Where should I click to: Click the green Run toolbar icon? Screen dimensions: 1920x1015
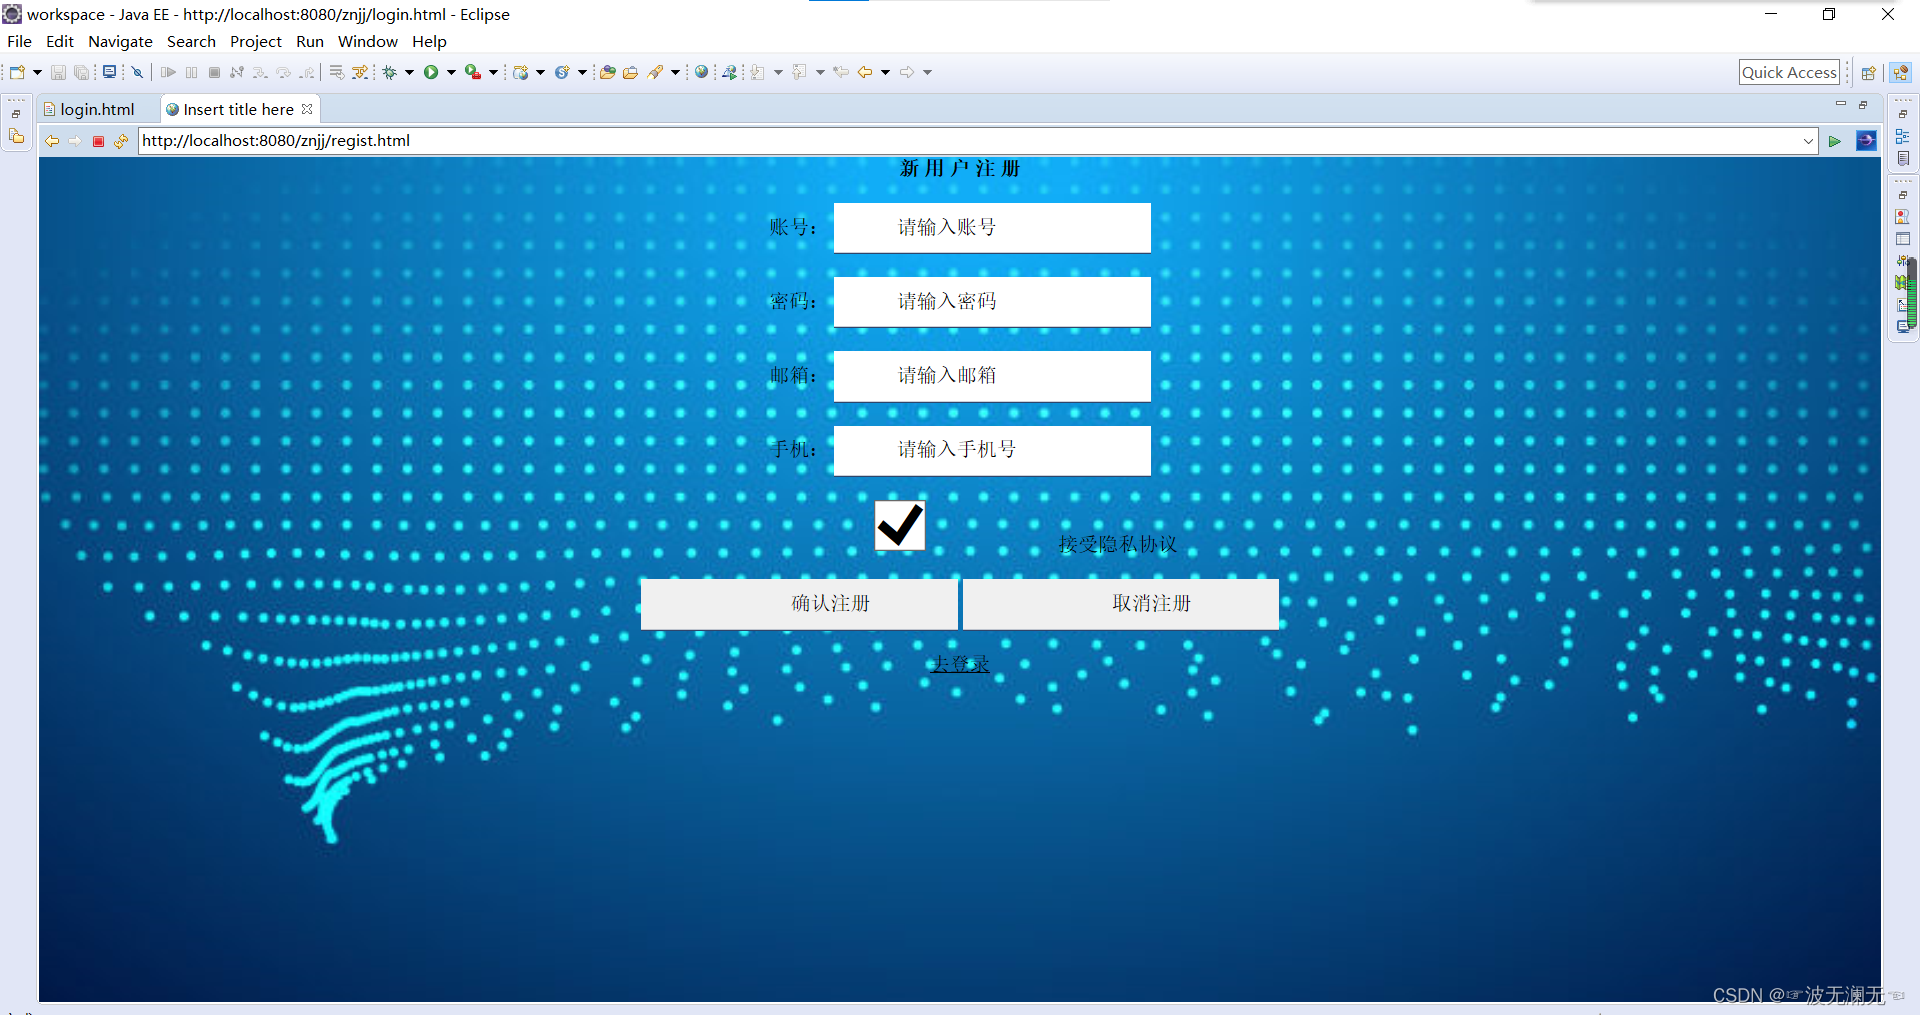(x=430, y=72)
